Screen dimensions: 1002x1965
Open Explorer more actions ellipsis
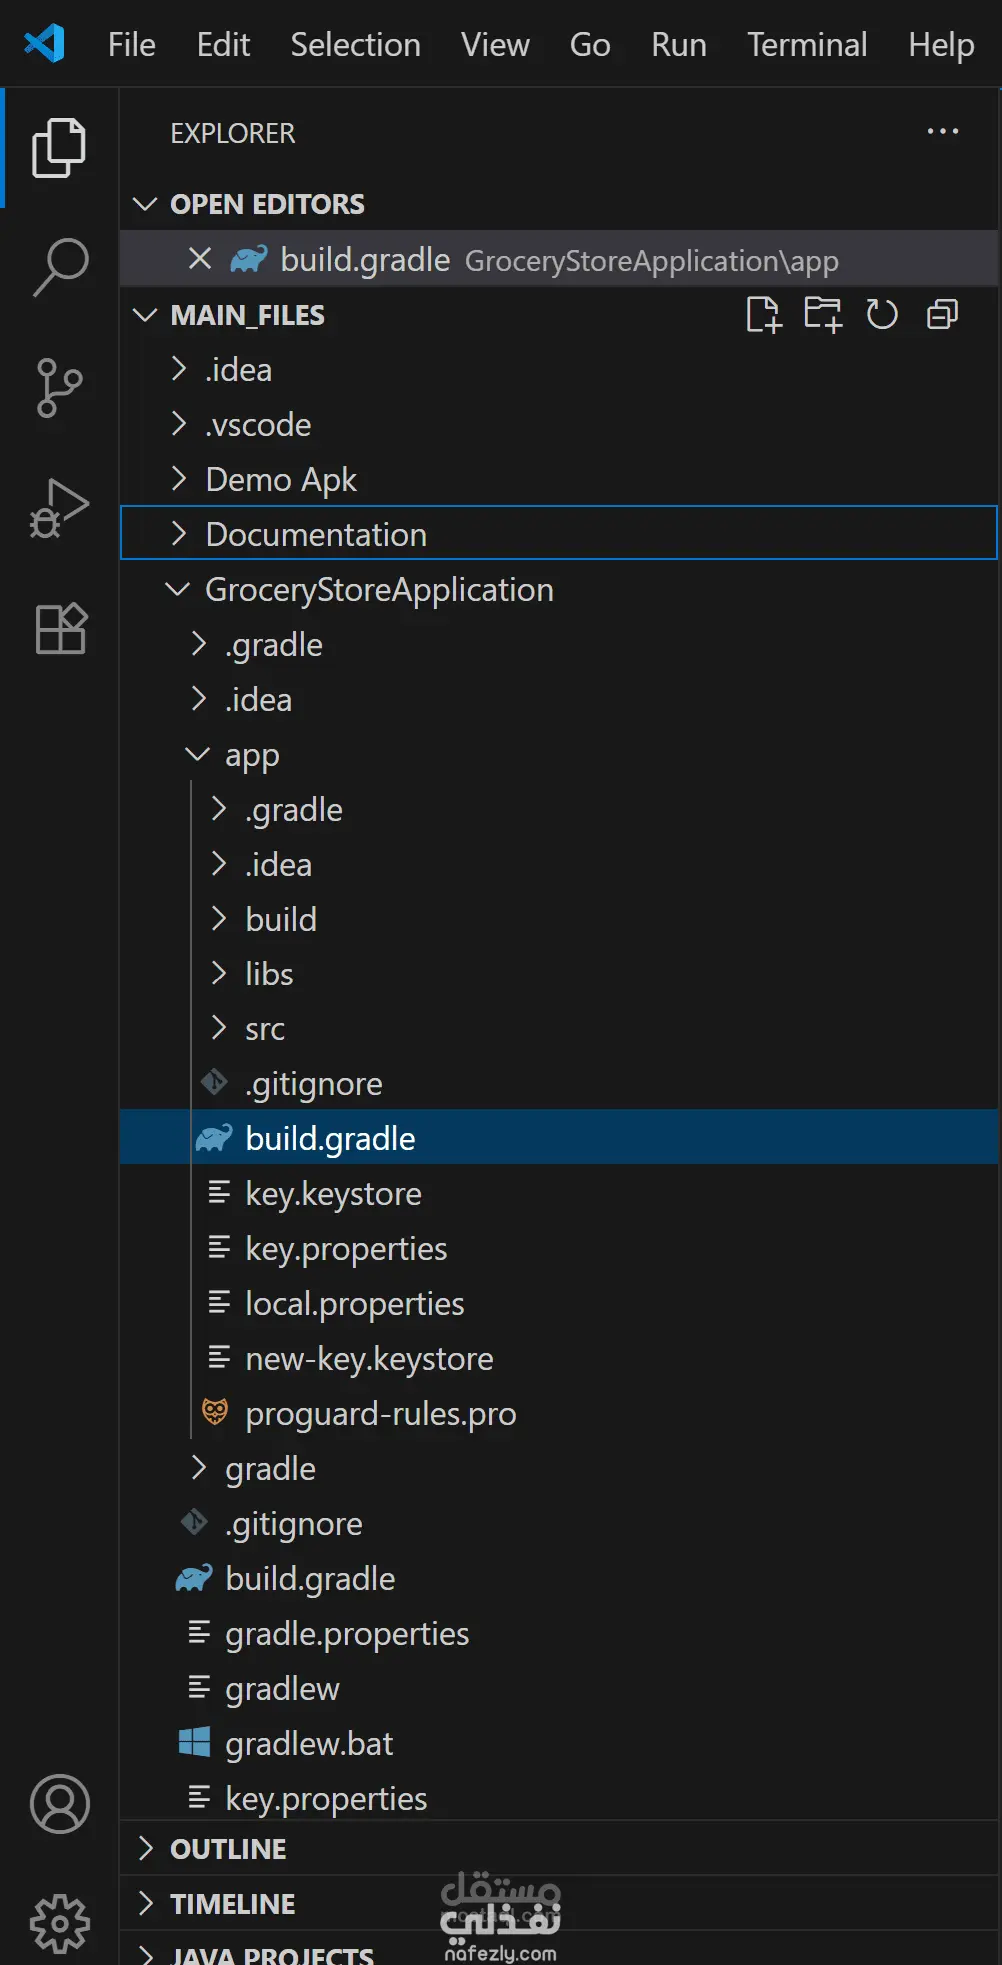point(942,132)
